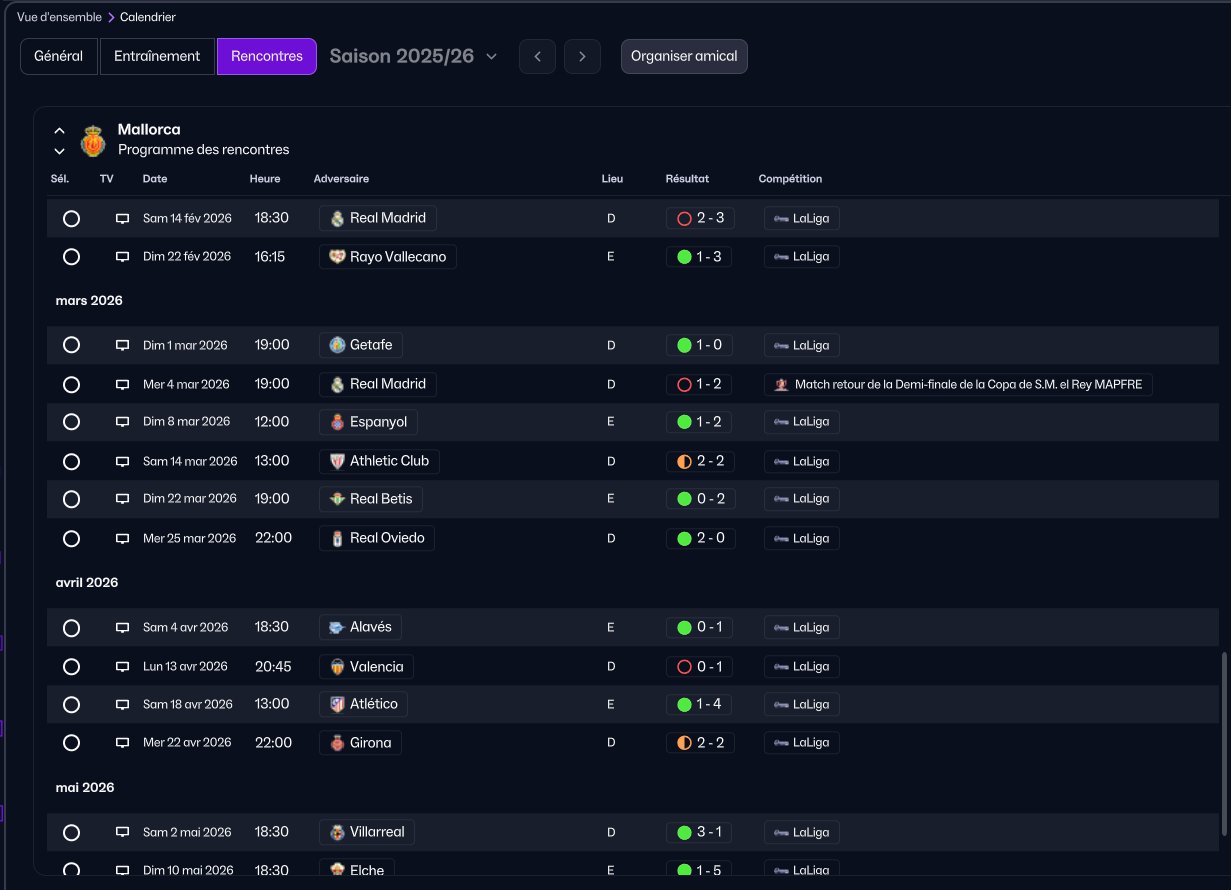Click the Organiser amical button
The width and height of the screenshot is (1231, 890).
click(684, 56)
